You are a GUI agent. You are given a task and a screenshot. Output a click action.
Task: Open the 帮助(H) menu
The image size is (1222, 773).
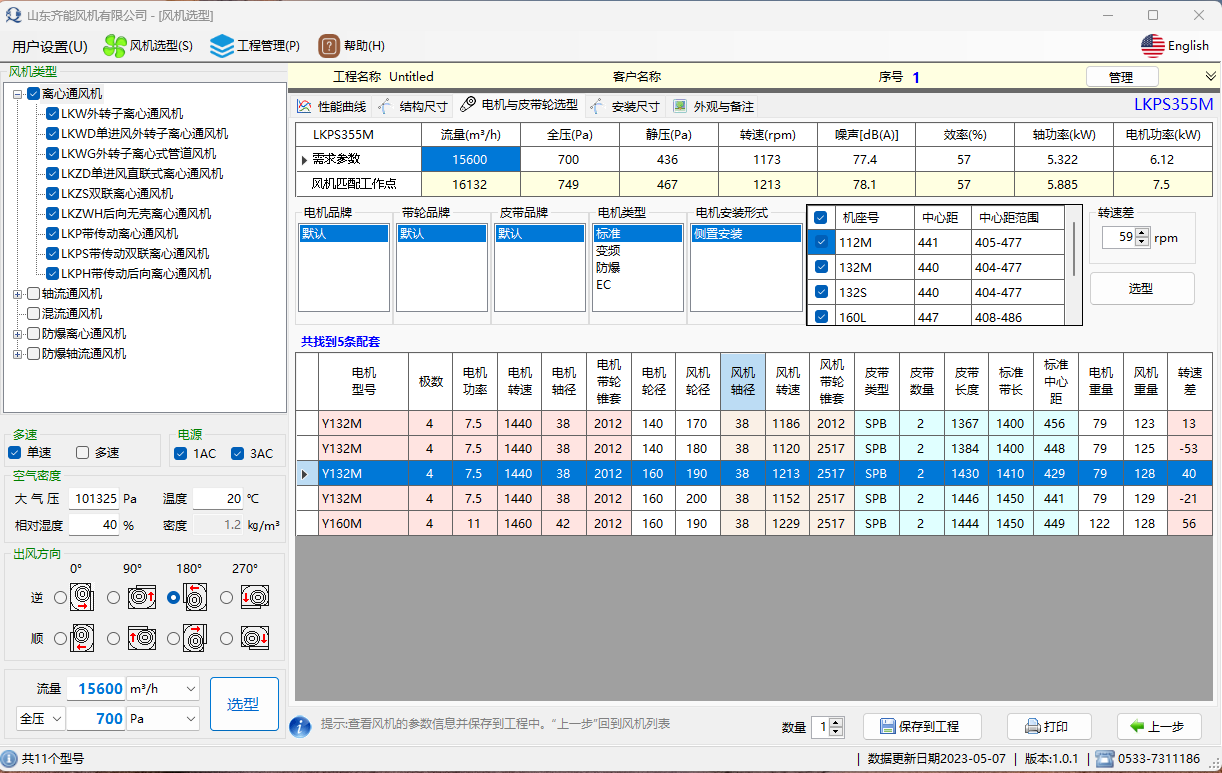[x=352, y=46]
